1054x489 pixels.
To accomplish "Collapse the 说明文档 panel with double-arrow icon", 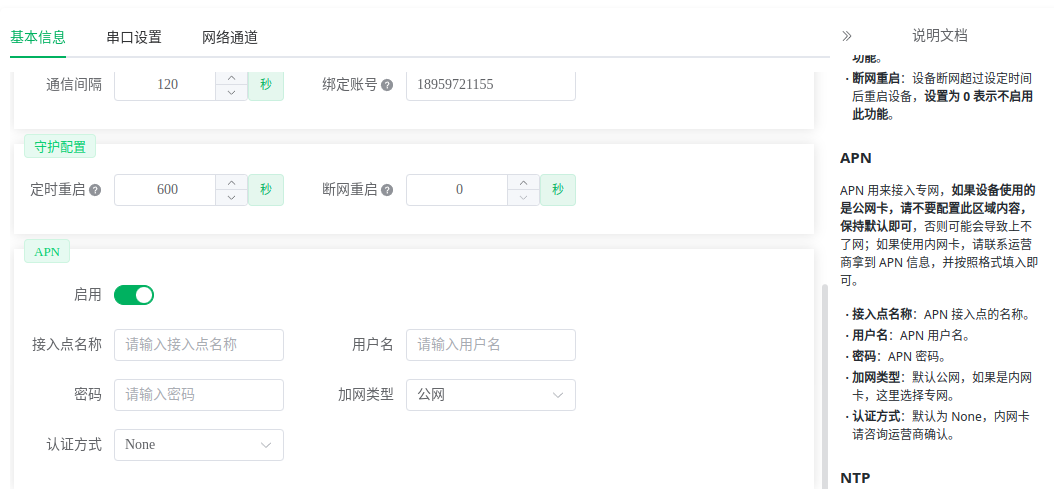I will 847,35.
